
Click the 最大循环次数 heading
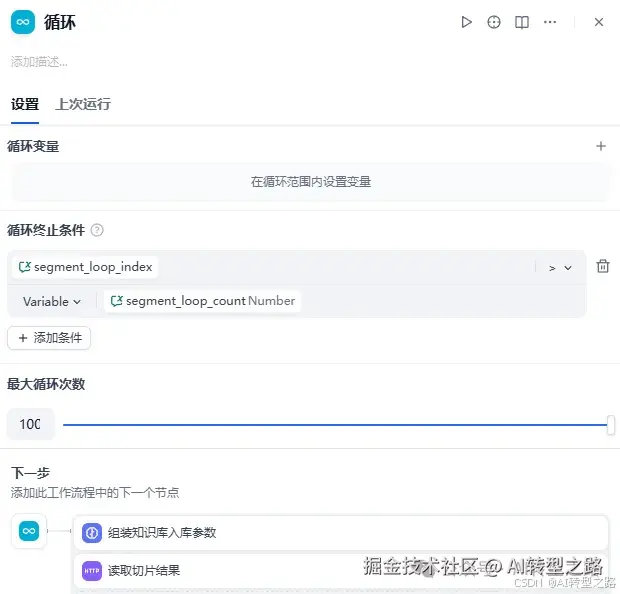point(46,384)
